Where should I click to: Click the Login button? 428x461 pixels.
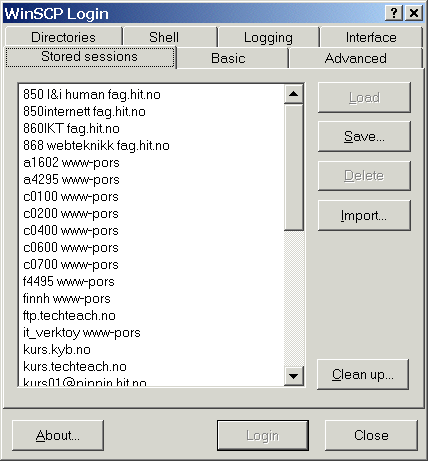(x=263, y=435)
